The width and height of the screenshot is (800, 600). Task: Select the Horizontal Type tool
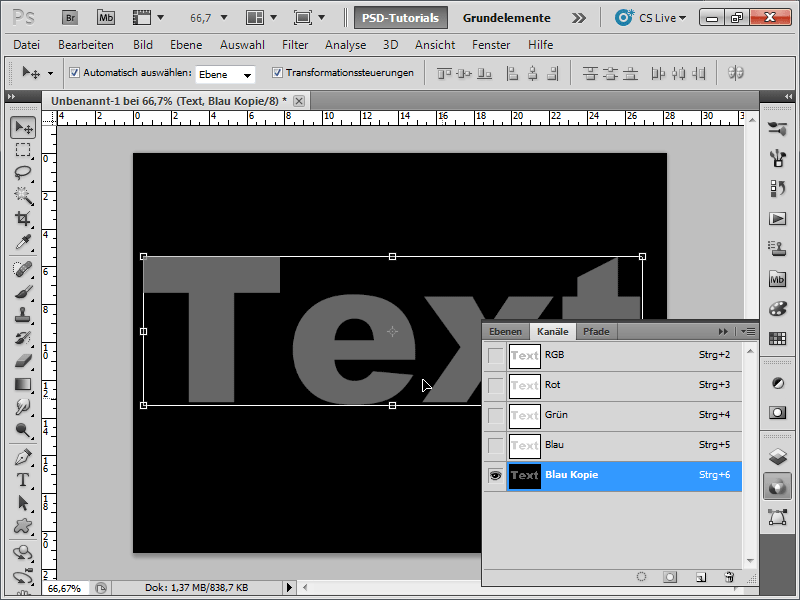point(23,480)
